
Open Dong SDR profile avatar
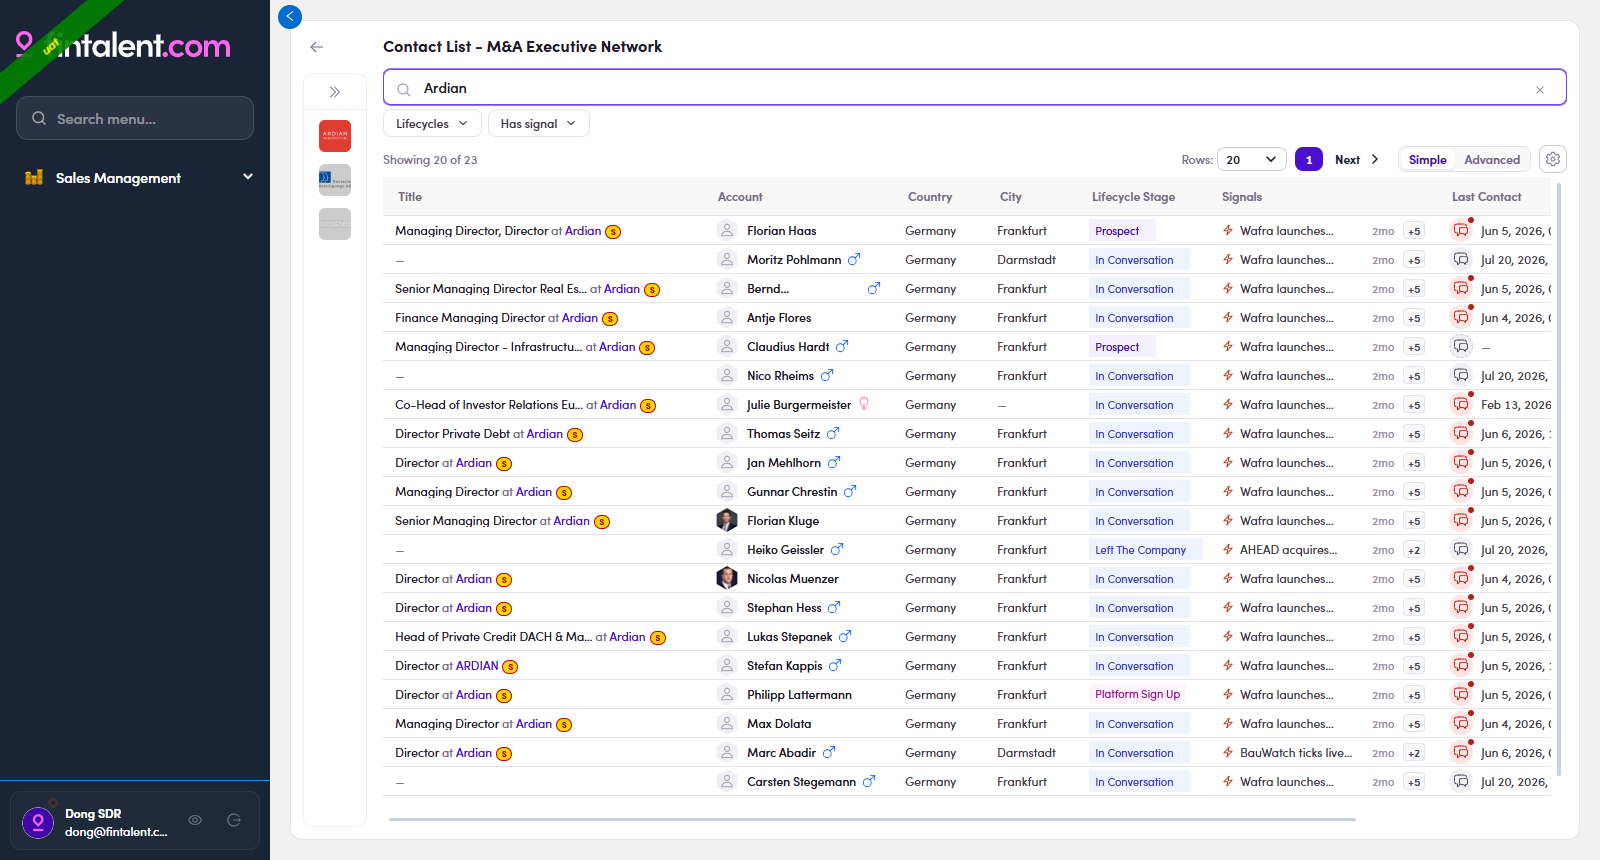tap(38, 822)
